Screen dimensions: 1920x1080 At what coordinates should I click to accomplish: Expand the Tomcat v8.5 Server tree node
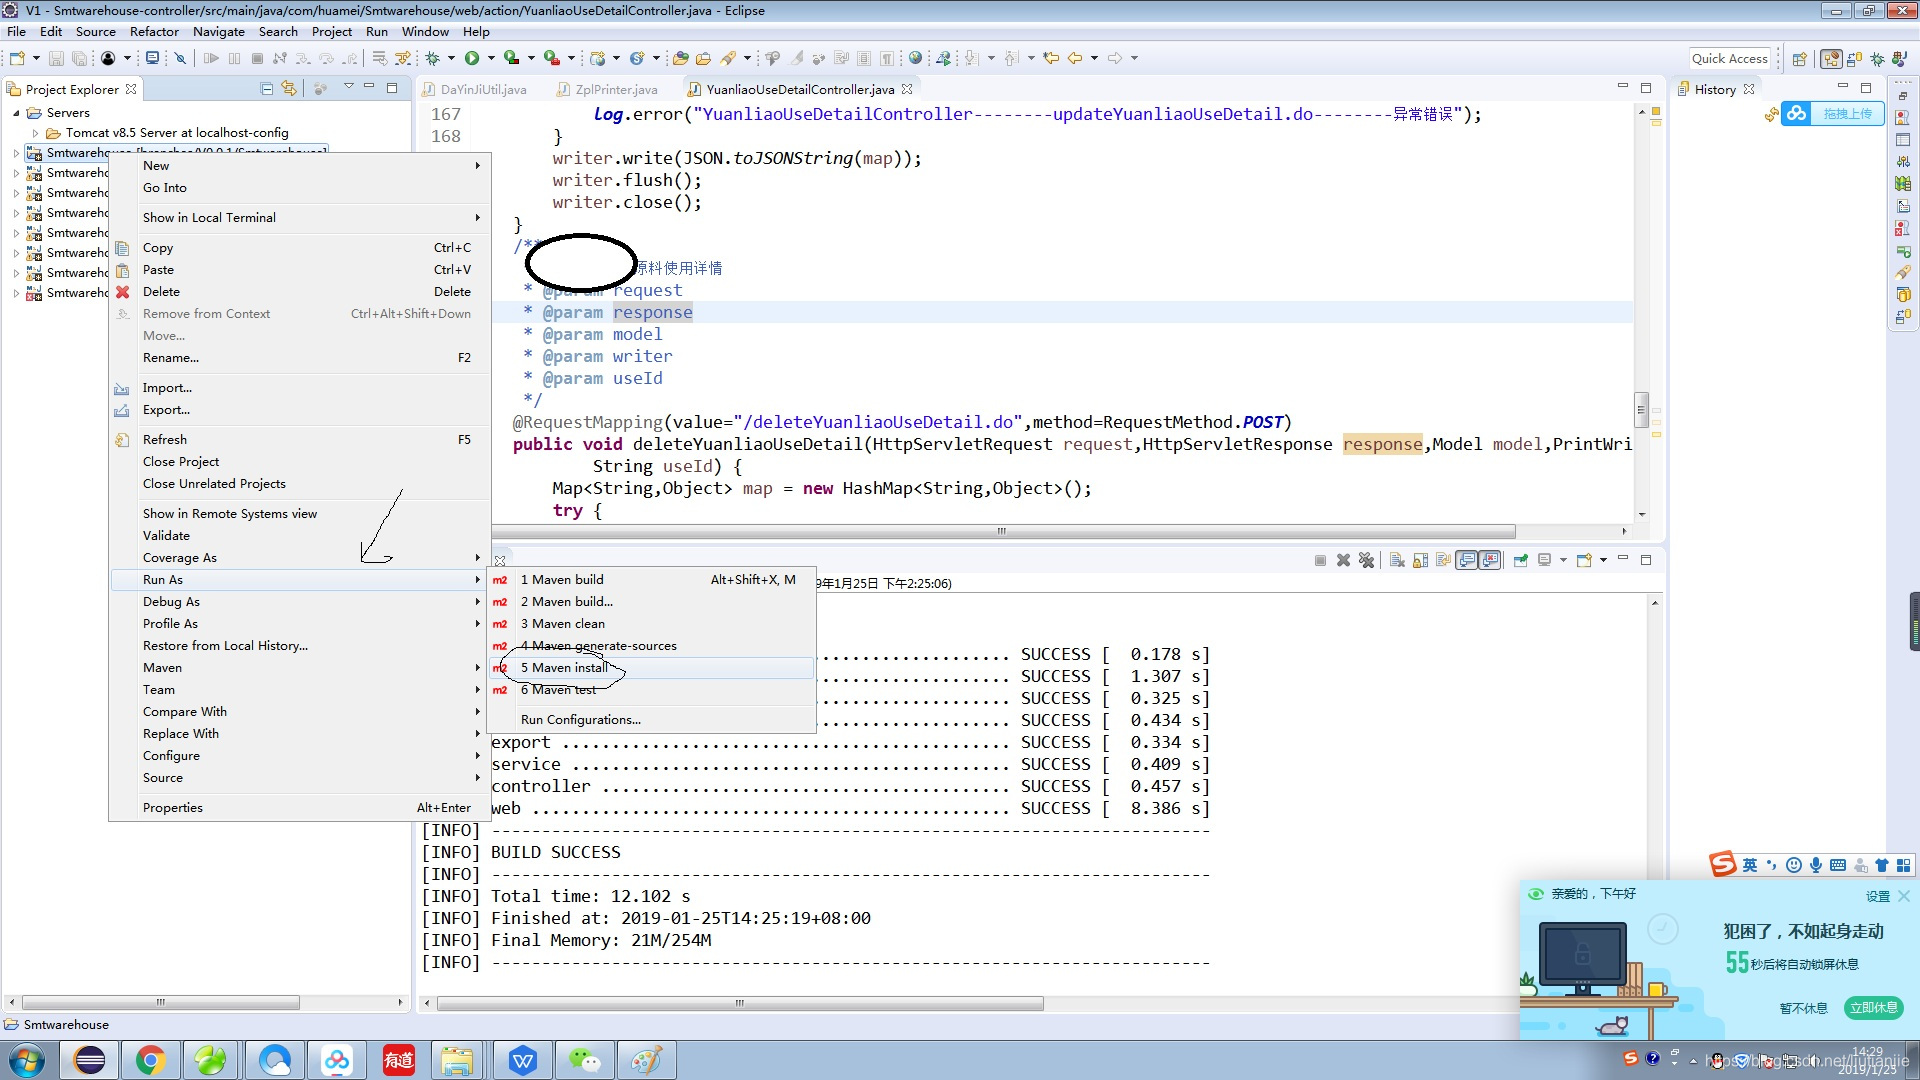(x=36, y=133)
